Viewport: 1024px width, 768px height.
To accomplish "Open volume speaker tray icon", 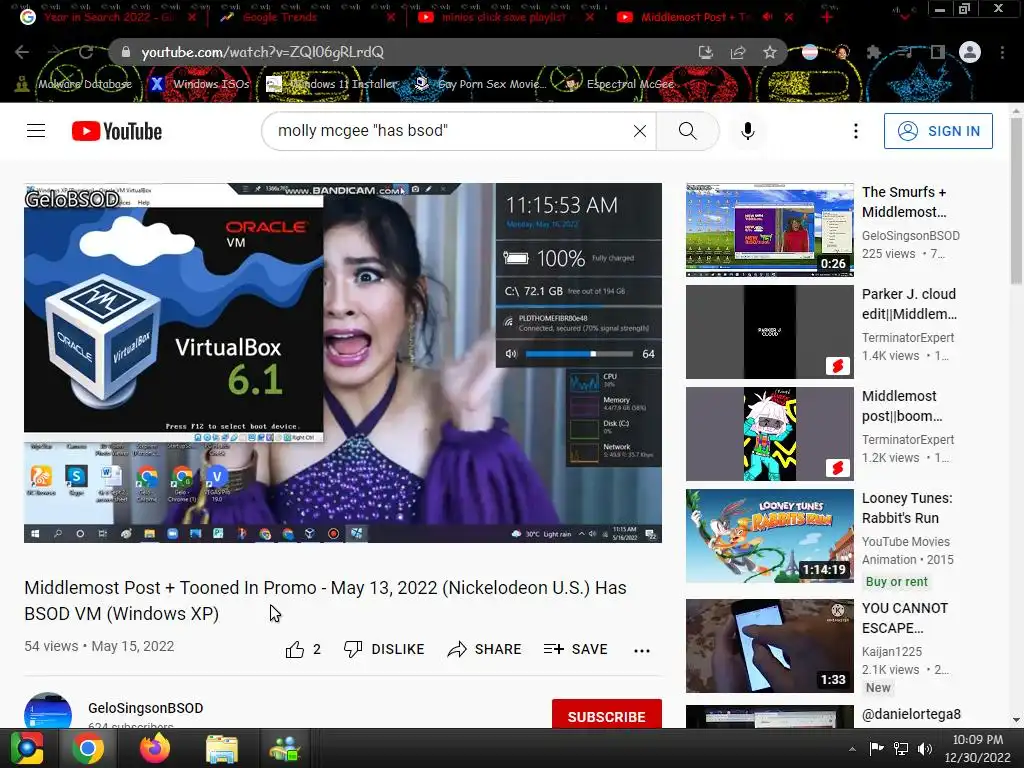I will click(x=924, y=748).
